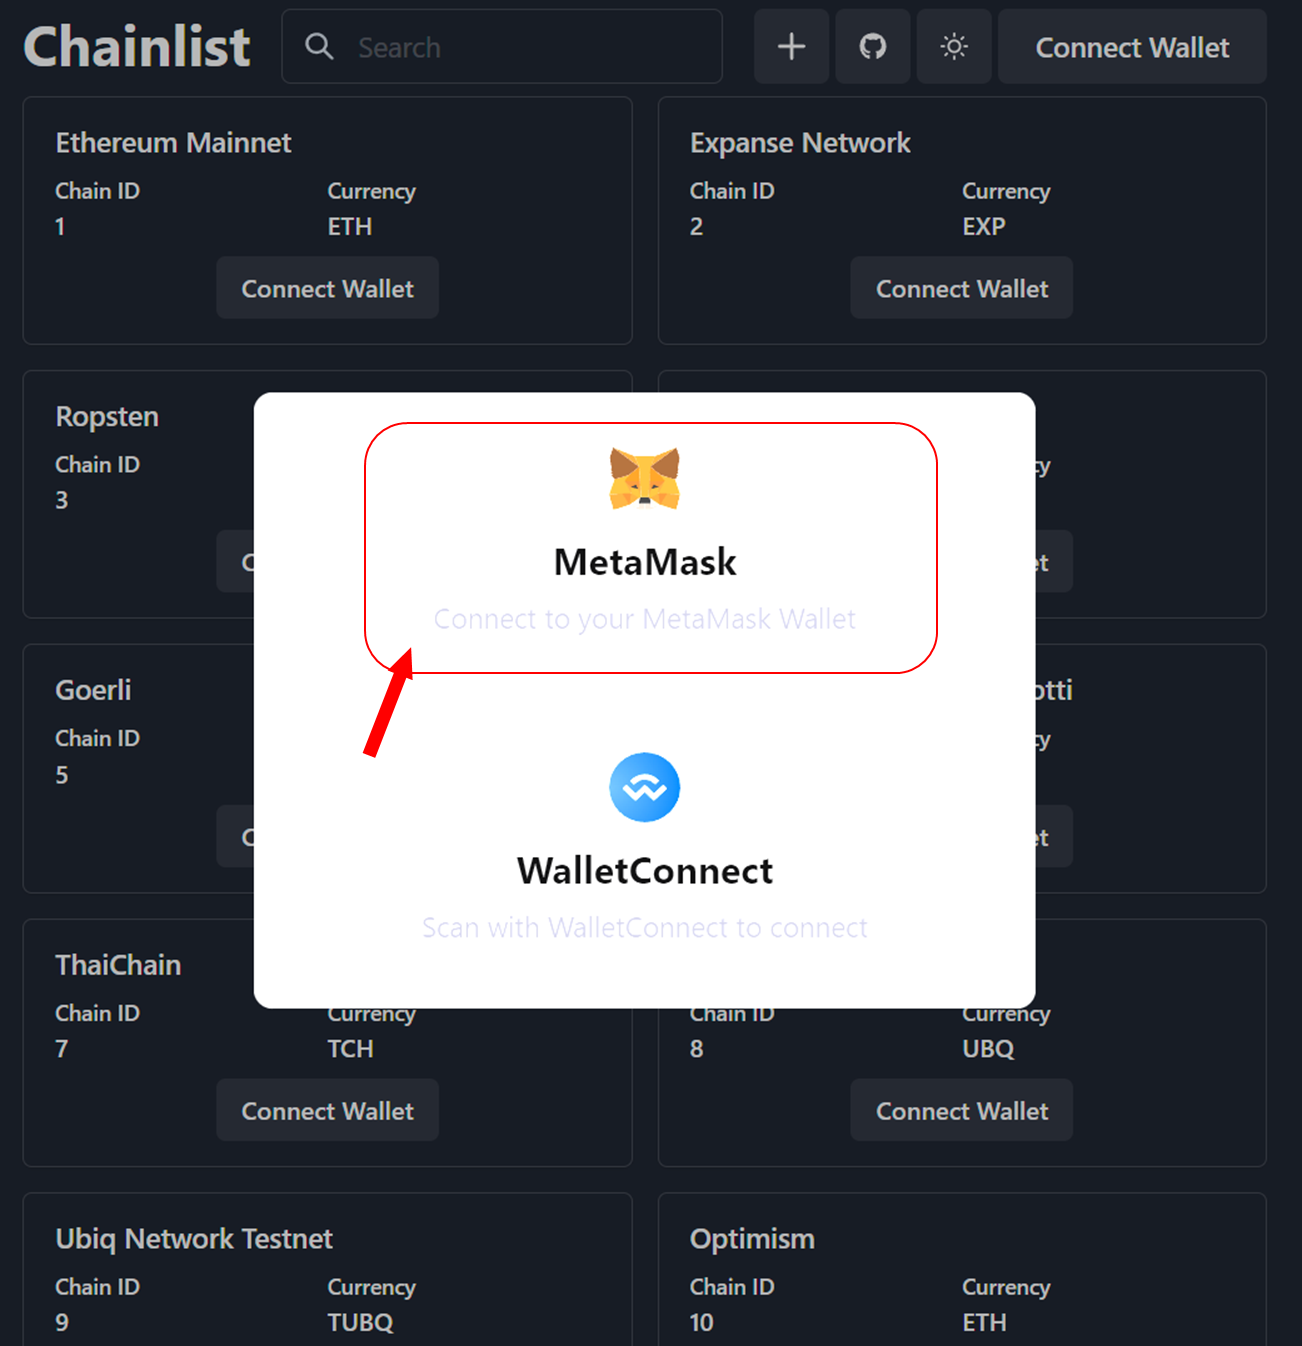Image resolution: width=1302 pixels, height=1346 pixels.
Task: Connect Wallet for Ethereum Mainnet
Action: [328, 288]
